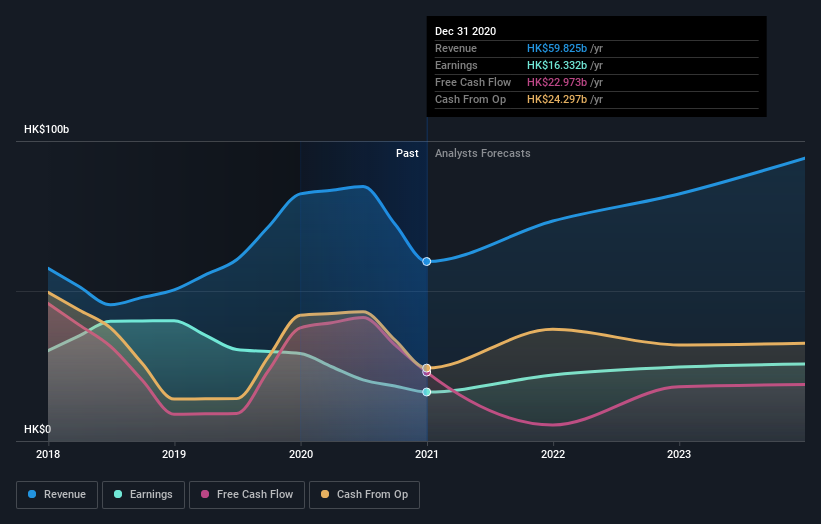Click the HK$16.332b earnings value
Screen dimensions: 821x524
(557, 65)
